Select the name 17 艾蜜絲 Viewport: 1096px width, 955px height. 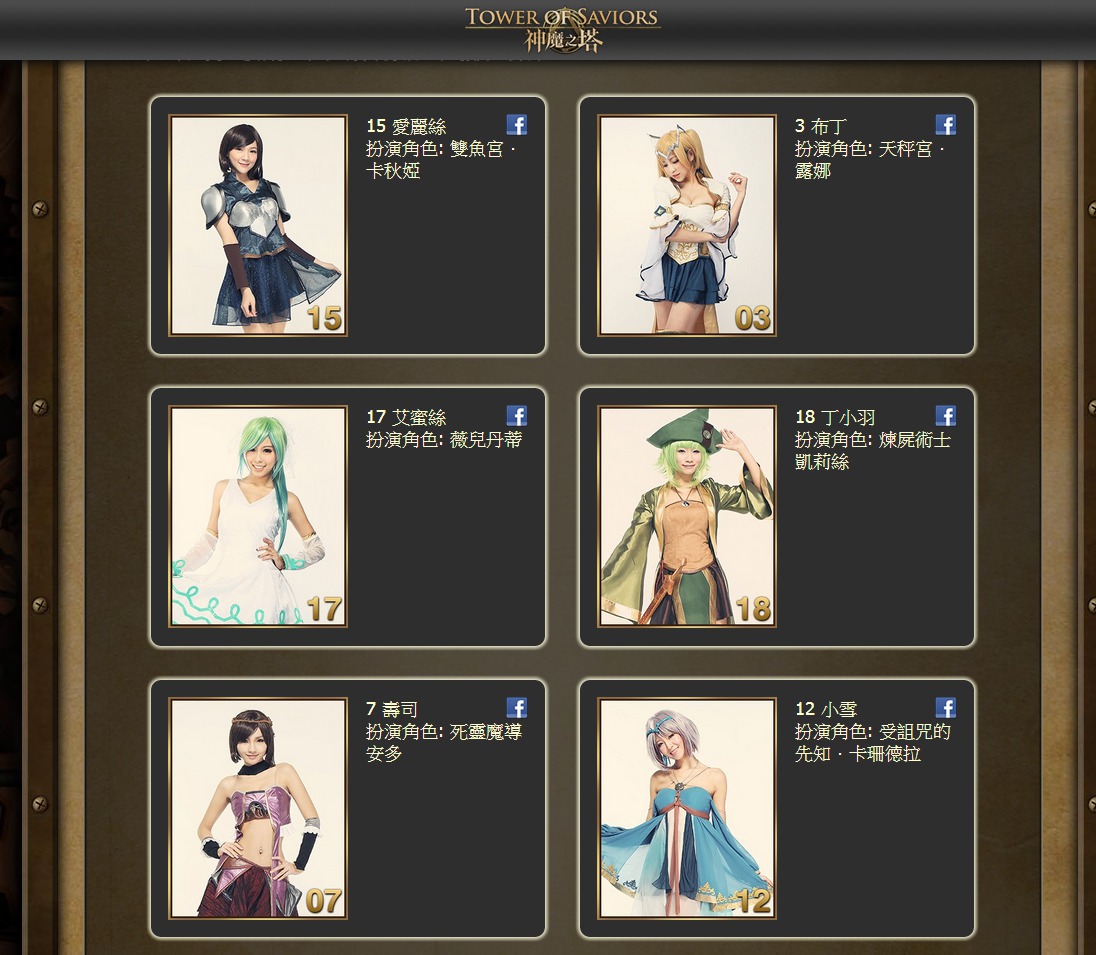(x=406, y=417)
